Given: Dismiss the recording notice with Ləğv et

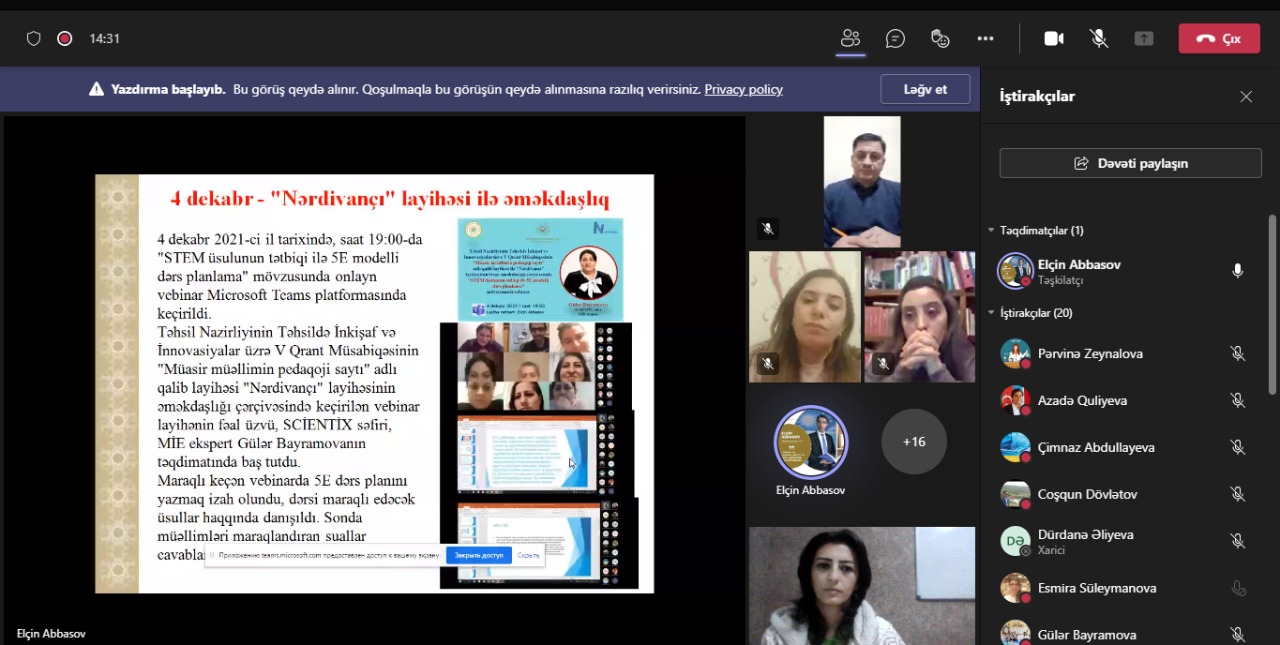Looking at the screenshot, I should pos(925,89).
